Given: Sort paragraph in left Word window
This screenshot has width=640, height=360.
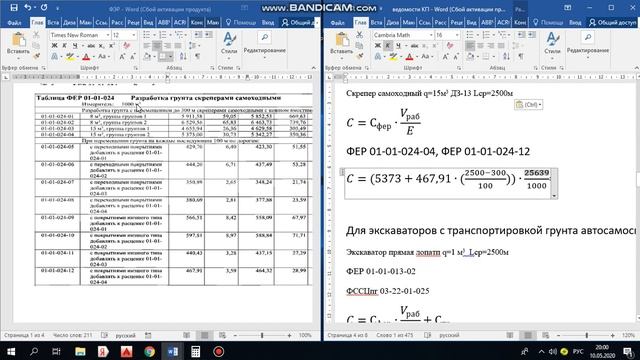Looking at the screenshot, I should [x=183, y=57].
